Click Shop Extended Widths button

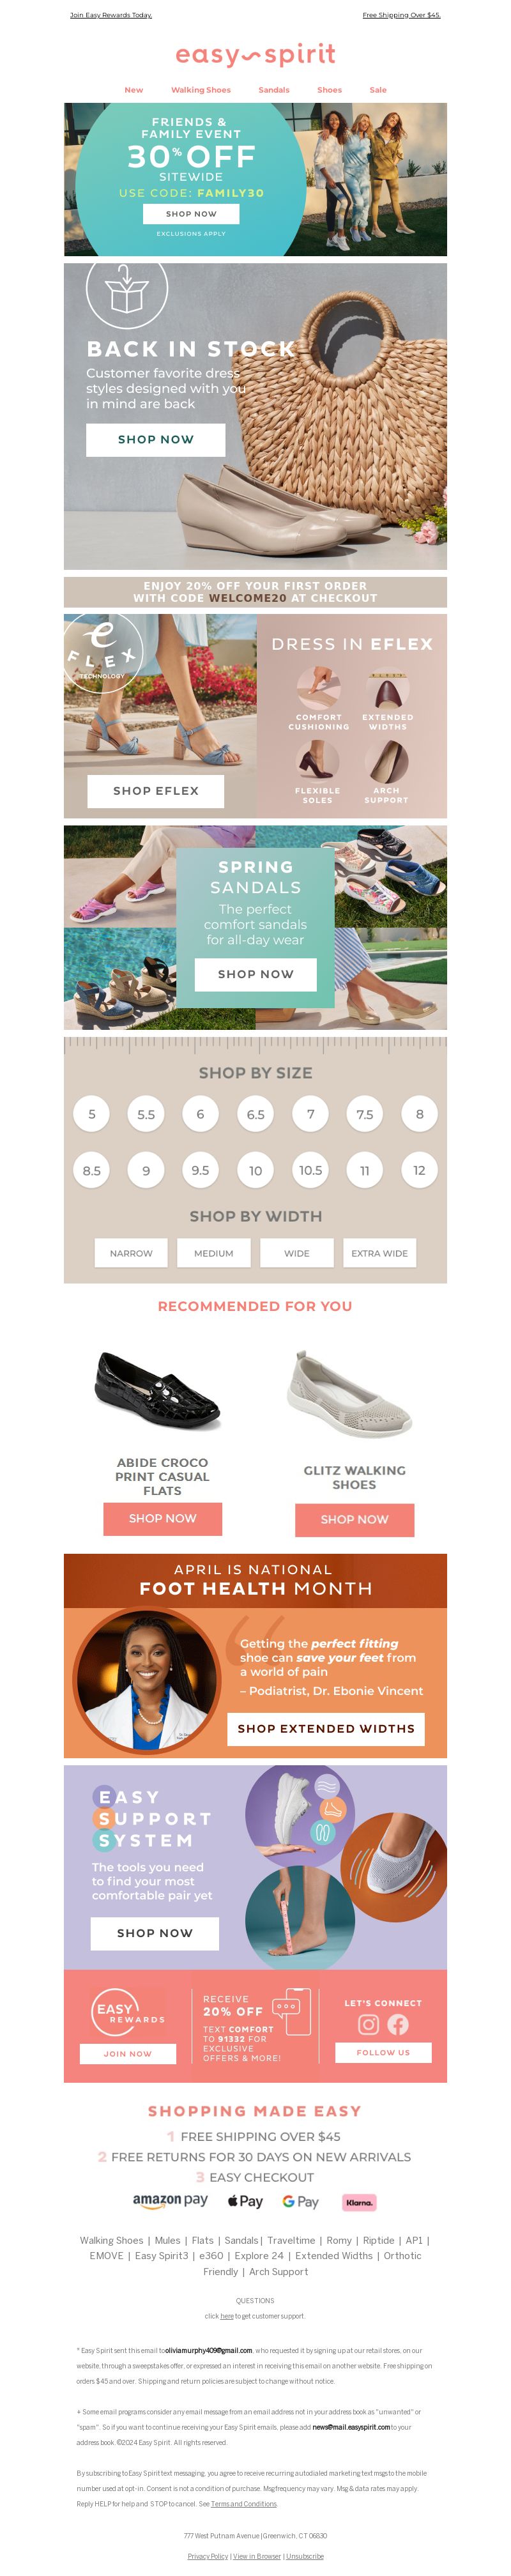[x=326, y=1729]
